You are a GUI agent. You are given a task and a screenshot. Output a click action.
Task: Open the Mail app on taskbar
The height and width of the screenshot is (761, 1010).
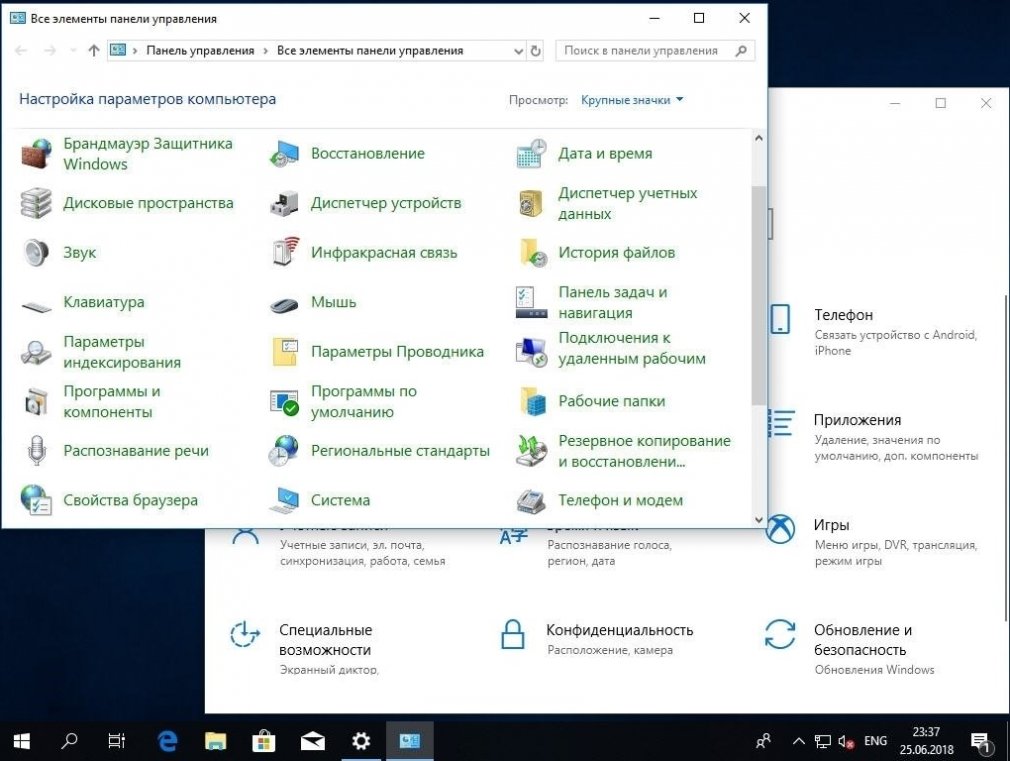(312, 741)
